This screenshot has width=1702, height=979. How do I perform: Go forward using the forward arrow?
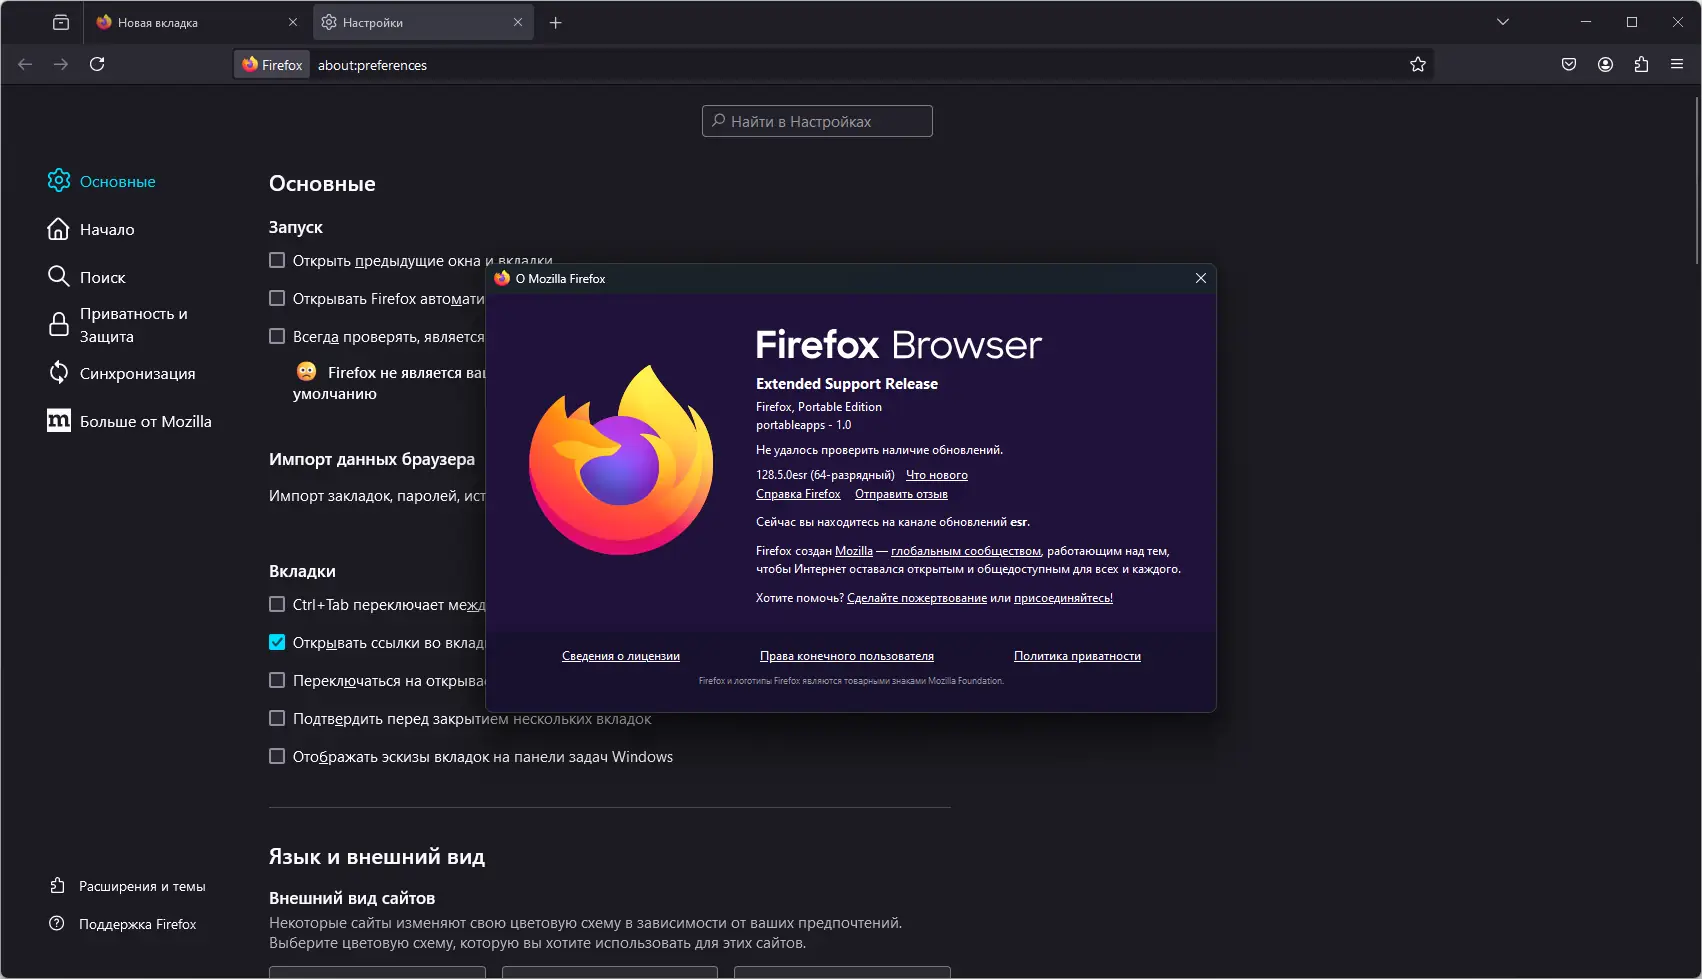[x=61, y=64]
